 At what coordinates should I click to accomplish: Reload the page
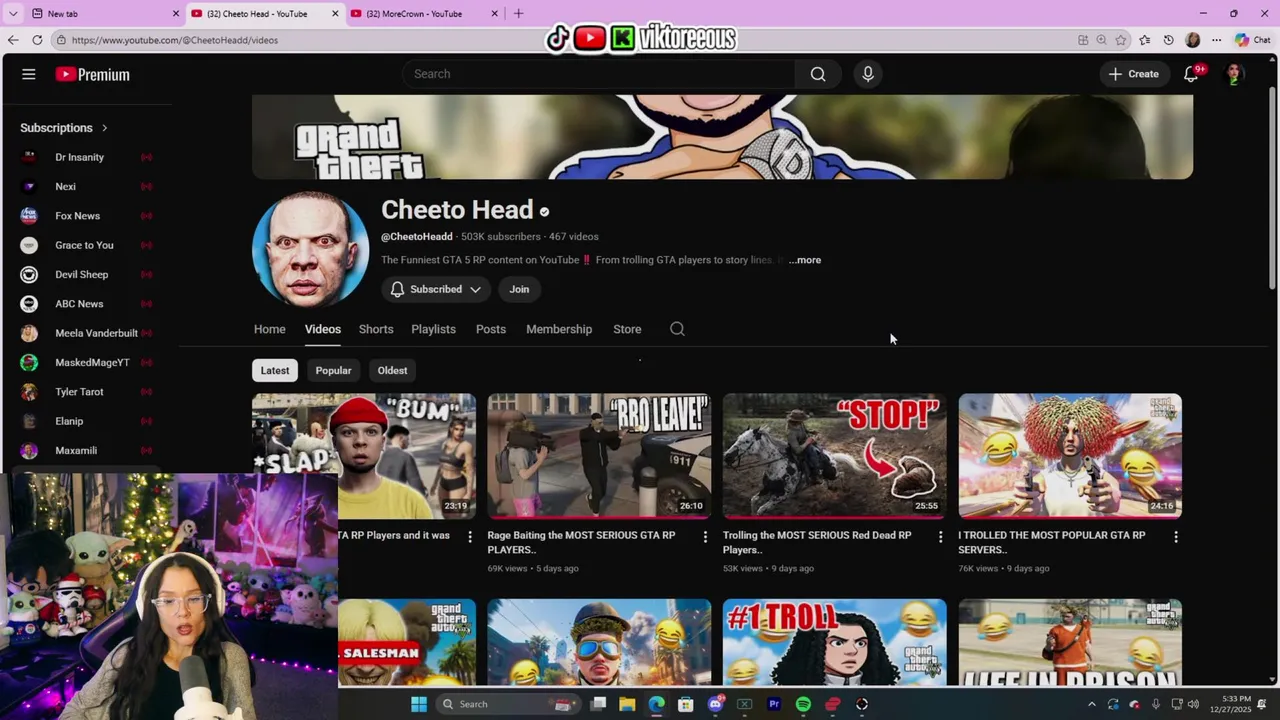37,40
